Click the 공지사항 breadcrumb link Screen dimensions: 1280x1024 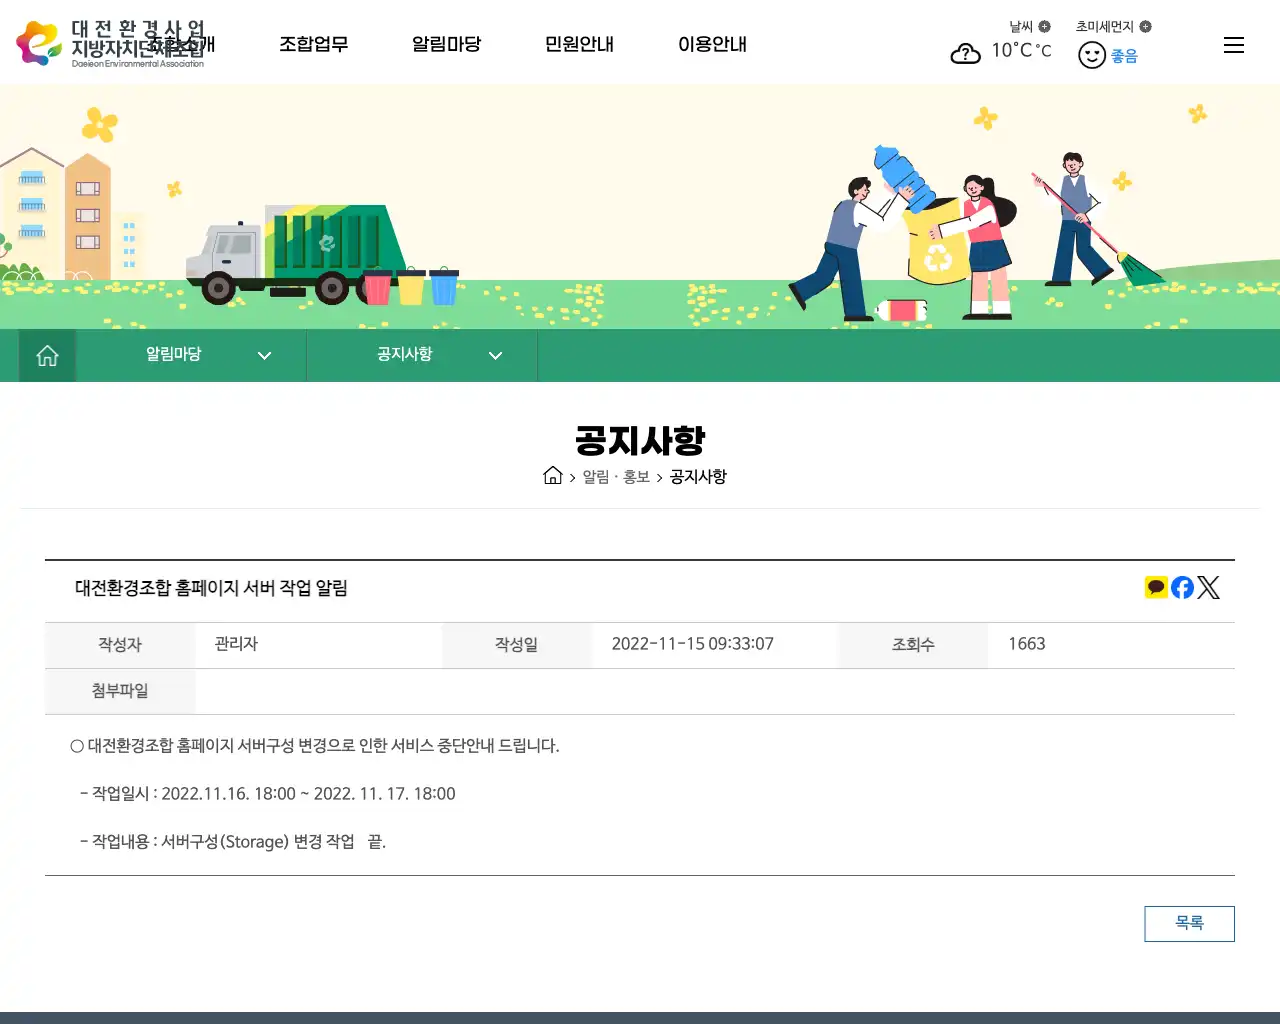pos(698,477)
